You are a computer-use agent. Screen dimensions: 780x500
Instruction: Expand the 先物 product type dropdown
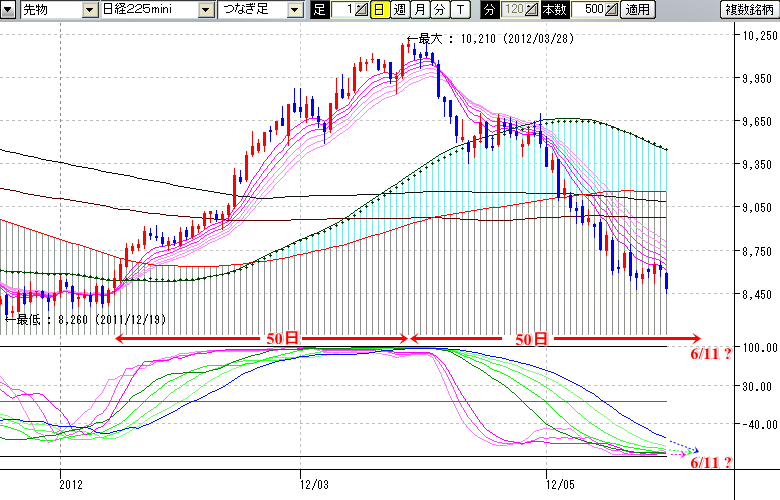pos(90,9)
